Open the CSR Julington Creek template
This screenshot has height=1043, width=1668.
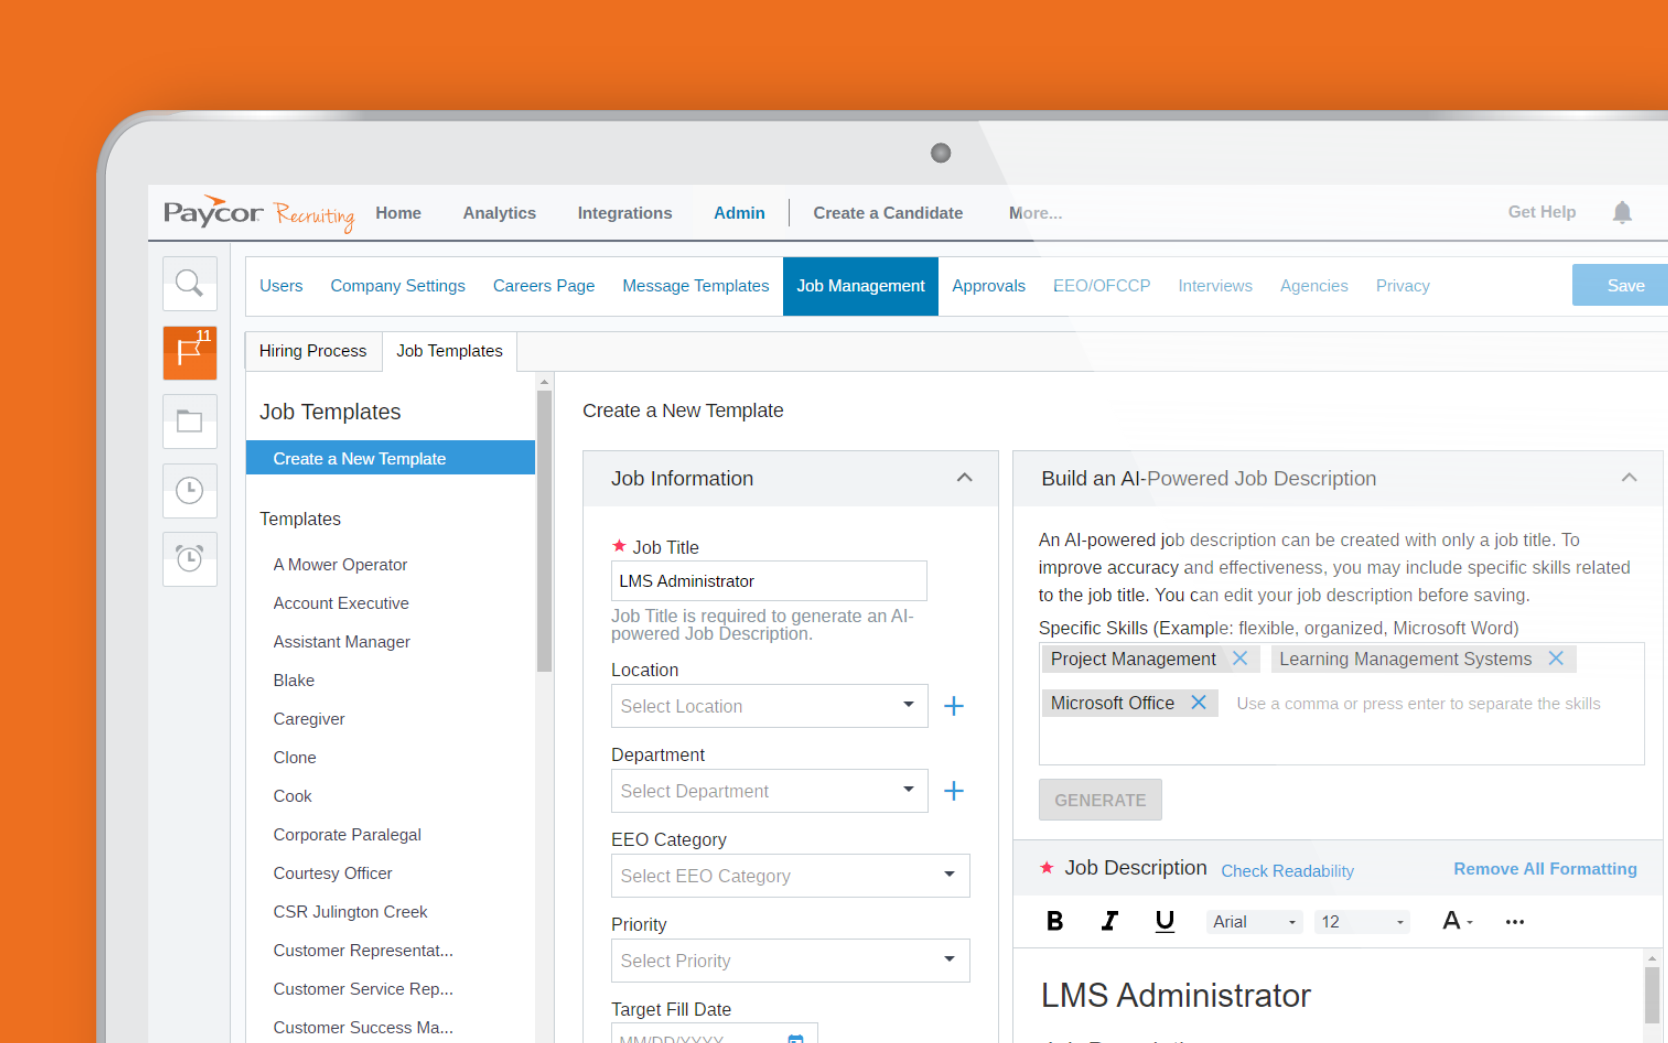tap(350, 912)
